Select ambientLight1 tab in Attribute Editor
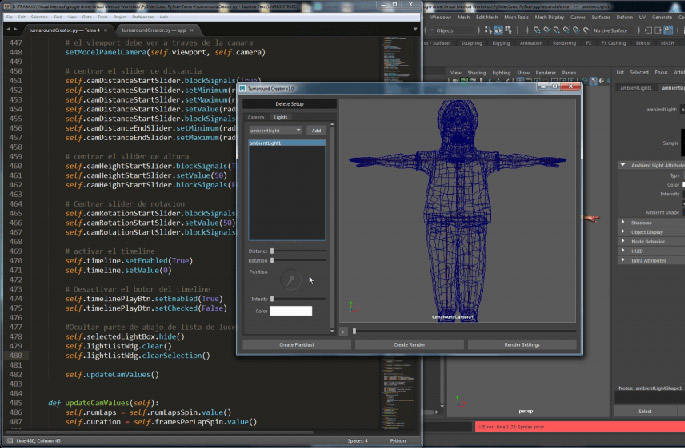This screenshot has height=448, width=685. 636,88
